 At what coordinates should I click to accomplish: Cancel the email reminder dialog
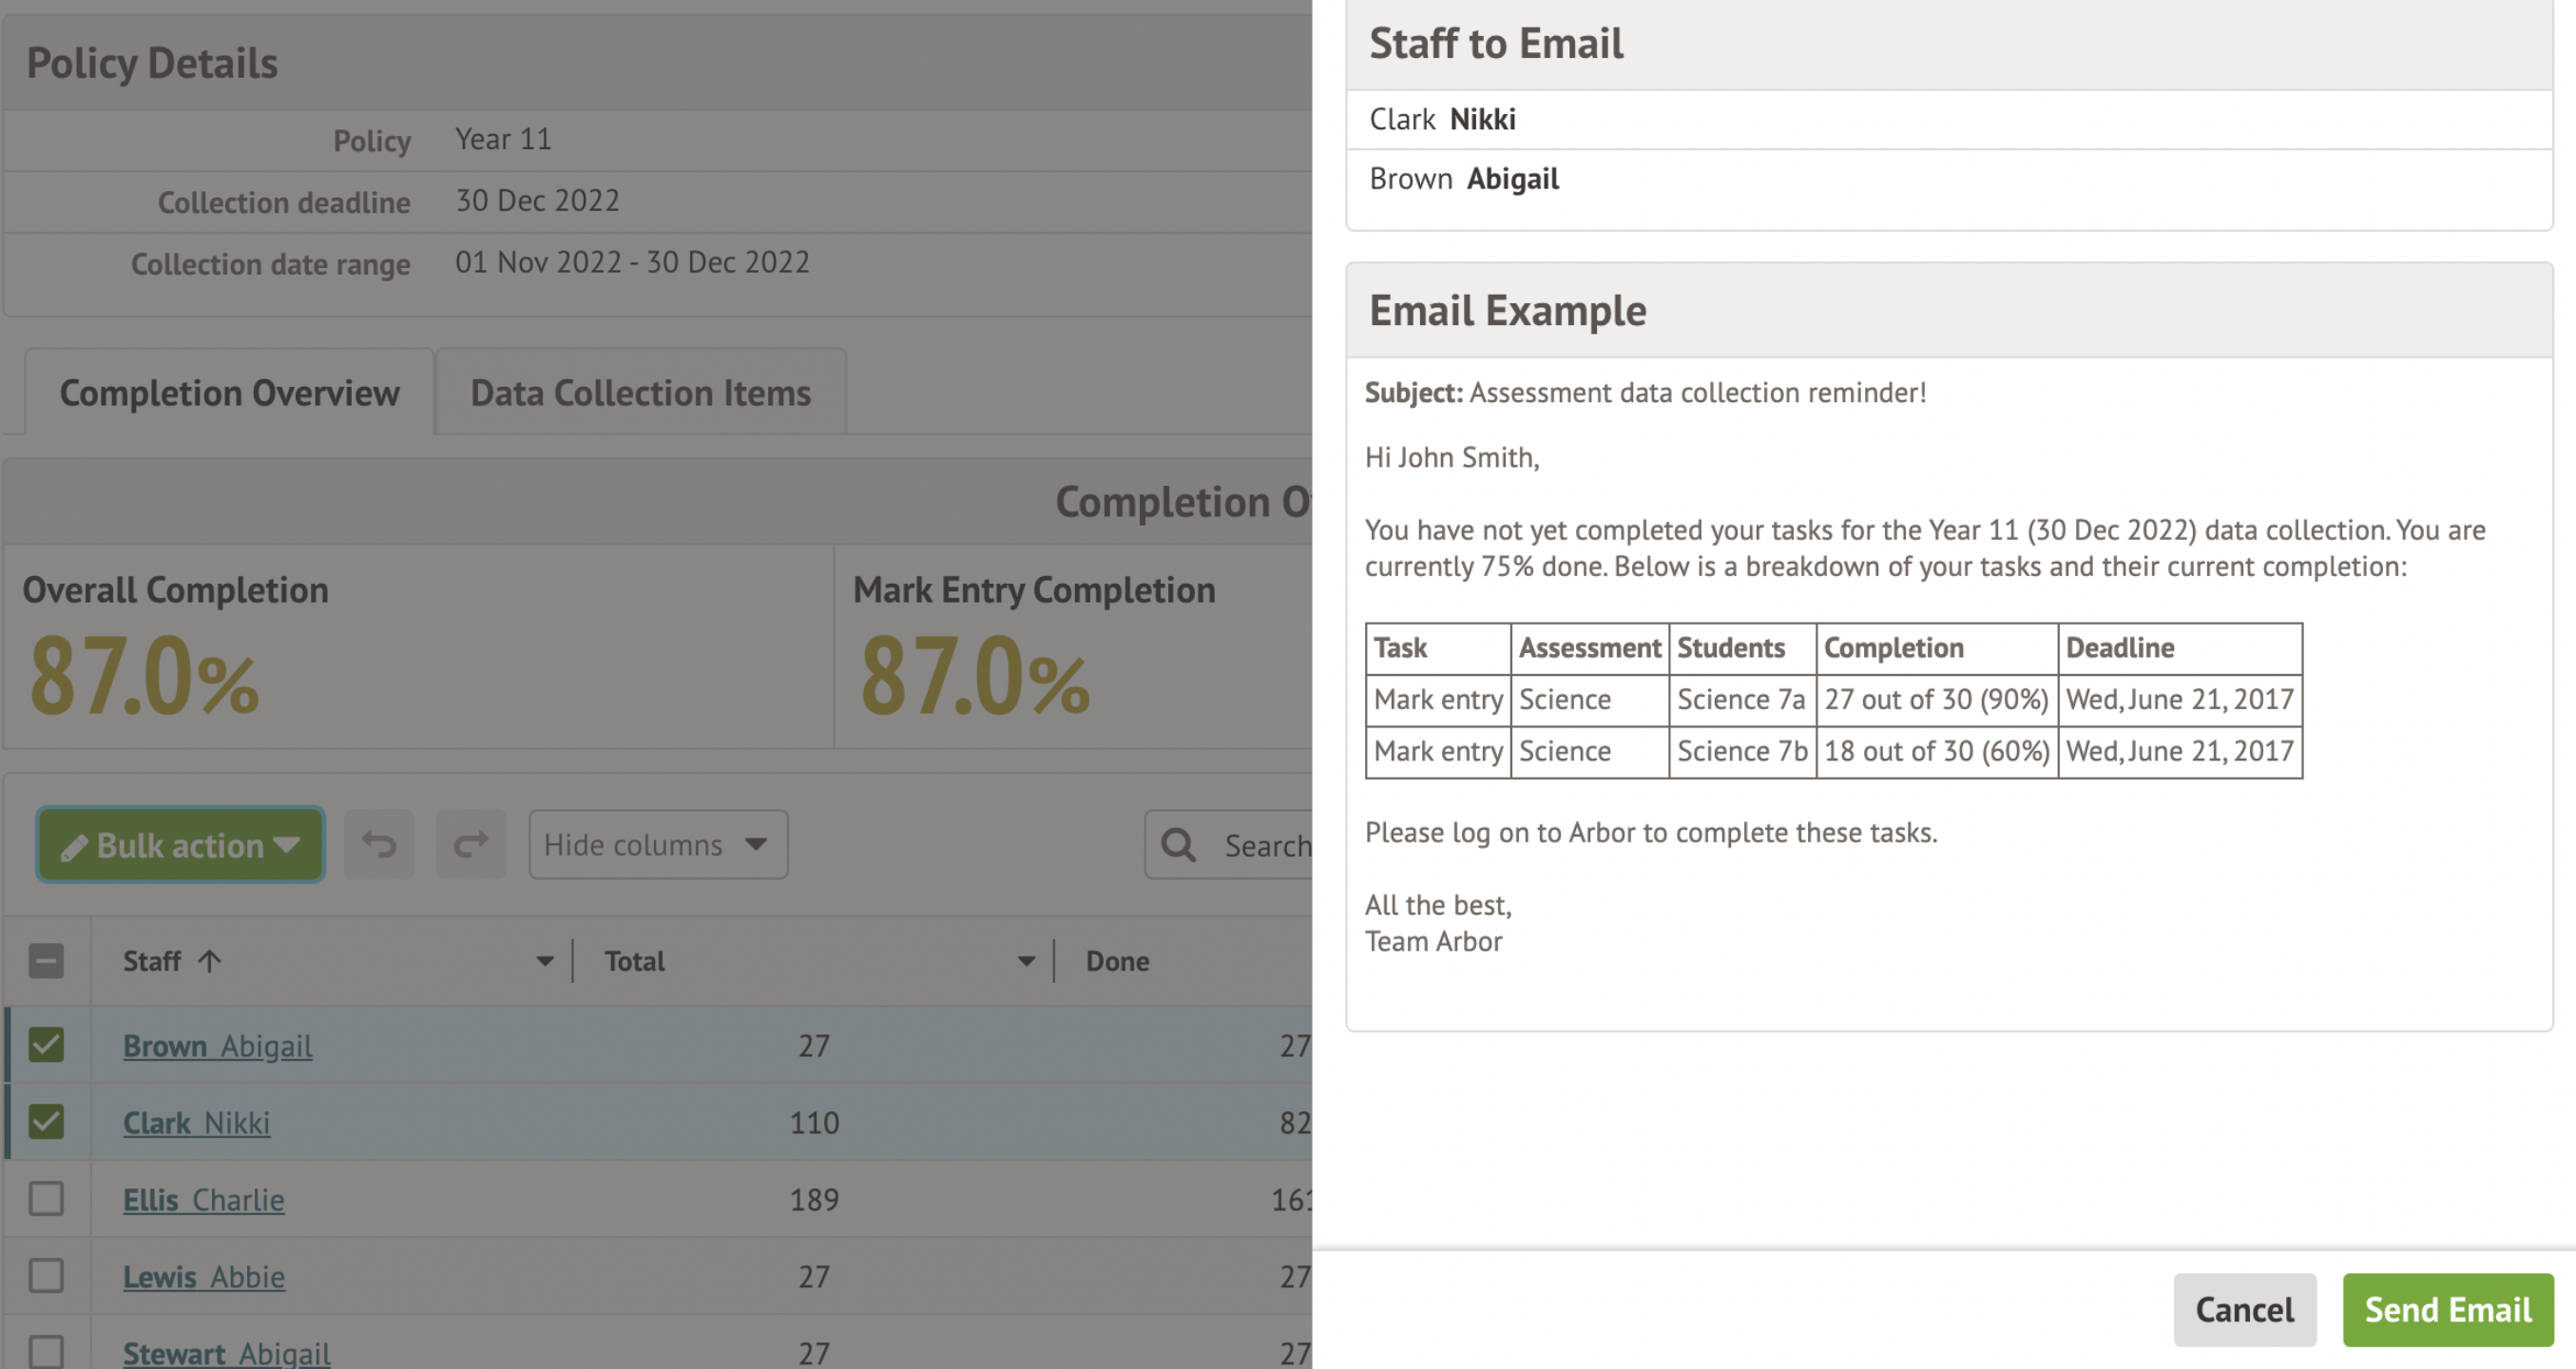(x=2243, y=1309)
